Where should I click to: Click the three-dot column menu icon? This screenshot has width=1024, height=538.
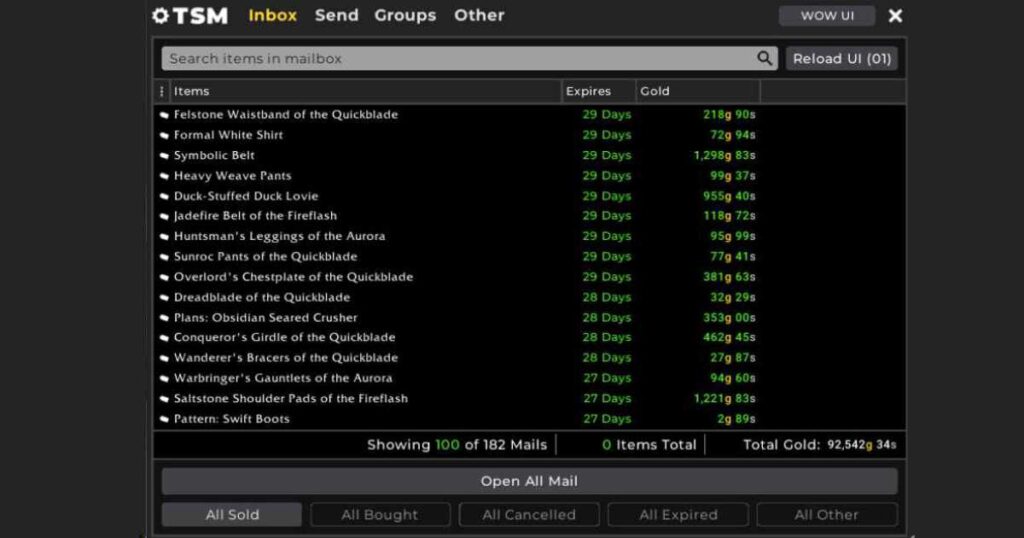162,91
